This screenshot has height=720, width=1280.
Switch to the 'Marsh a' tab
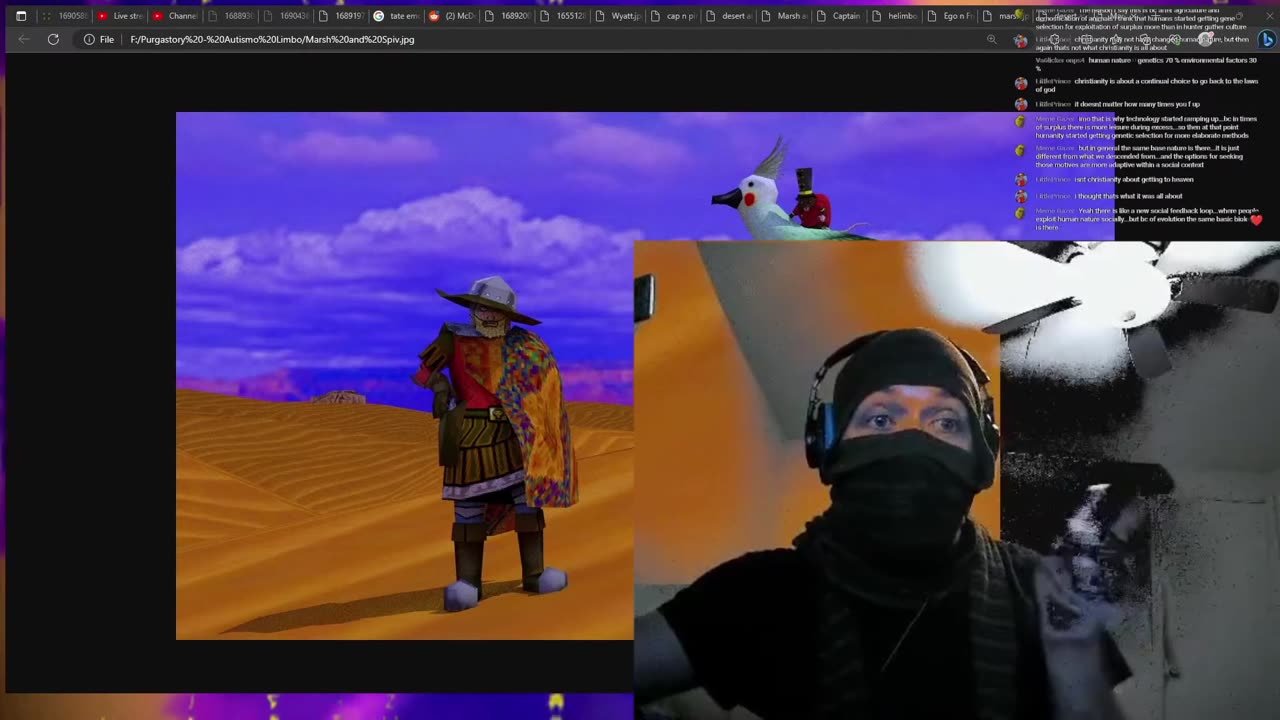tap(783, 16)
